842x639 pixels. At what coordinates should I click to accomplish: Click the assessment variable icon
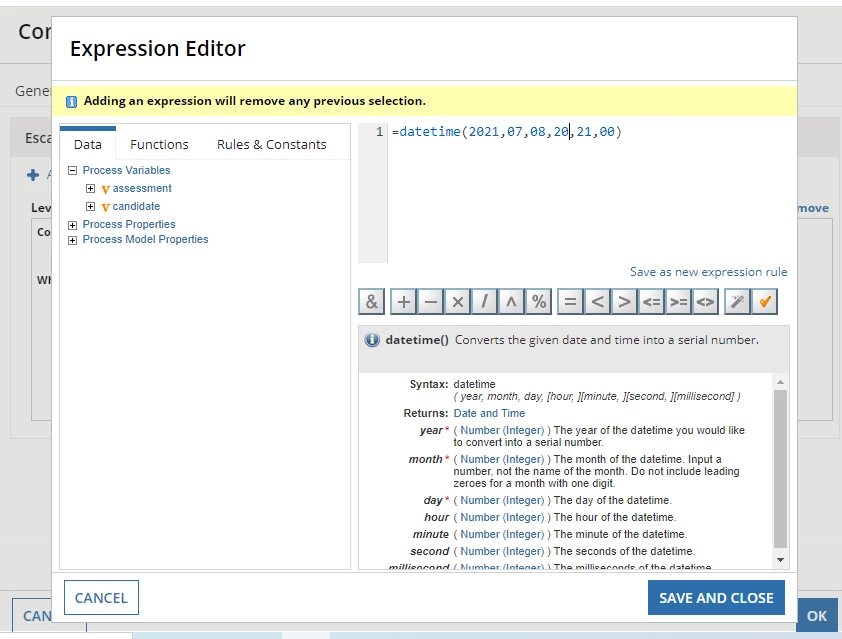(x=105, y=189)
